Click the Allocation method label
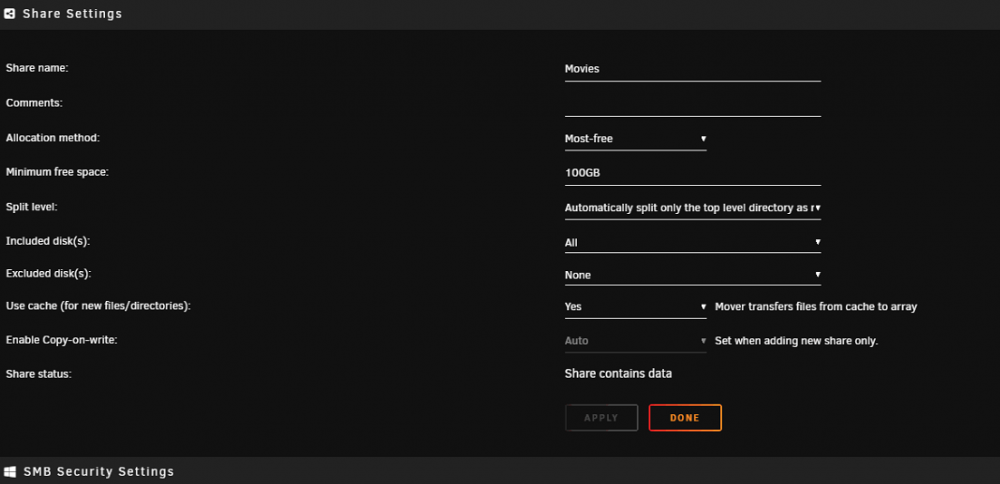 53,138
